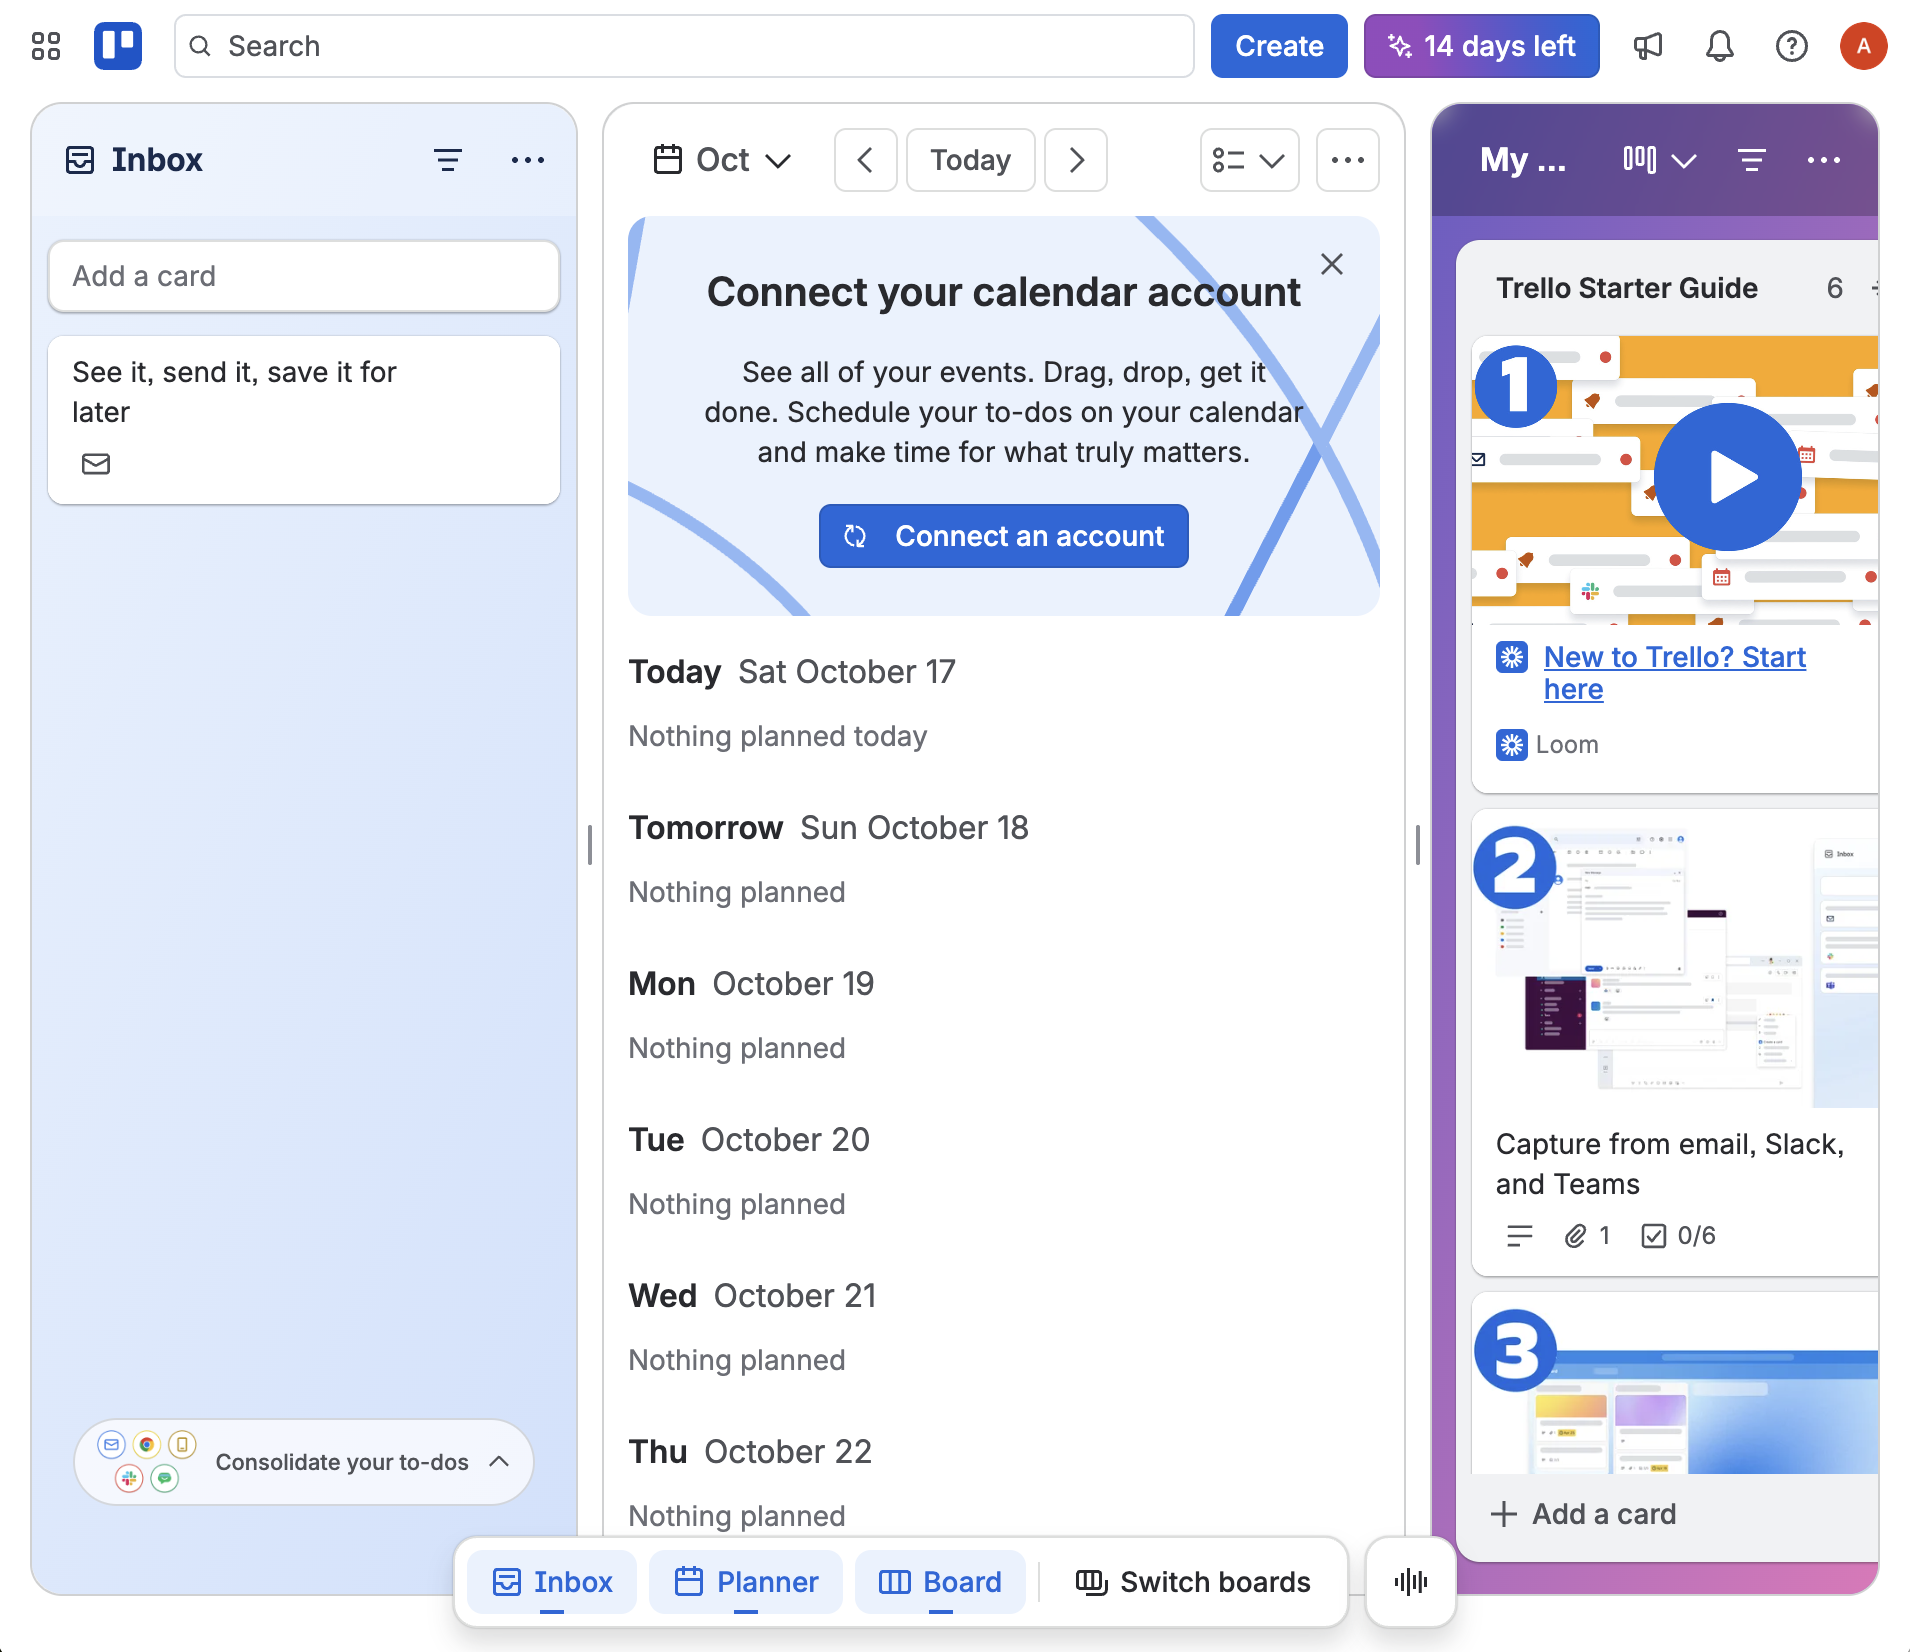Expand the Oct month dropdown
The width and height of the screenshot is (1910, 1652).
(722, 160)
